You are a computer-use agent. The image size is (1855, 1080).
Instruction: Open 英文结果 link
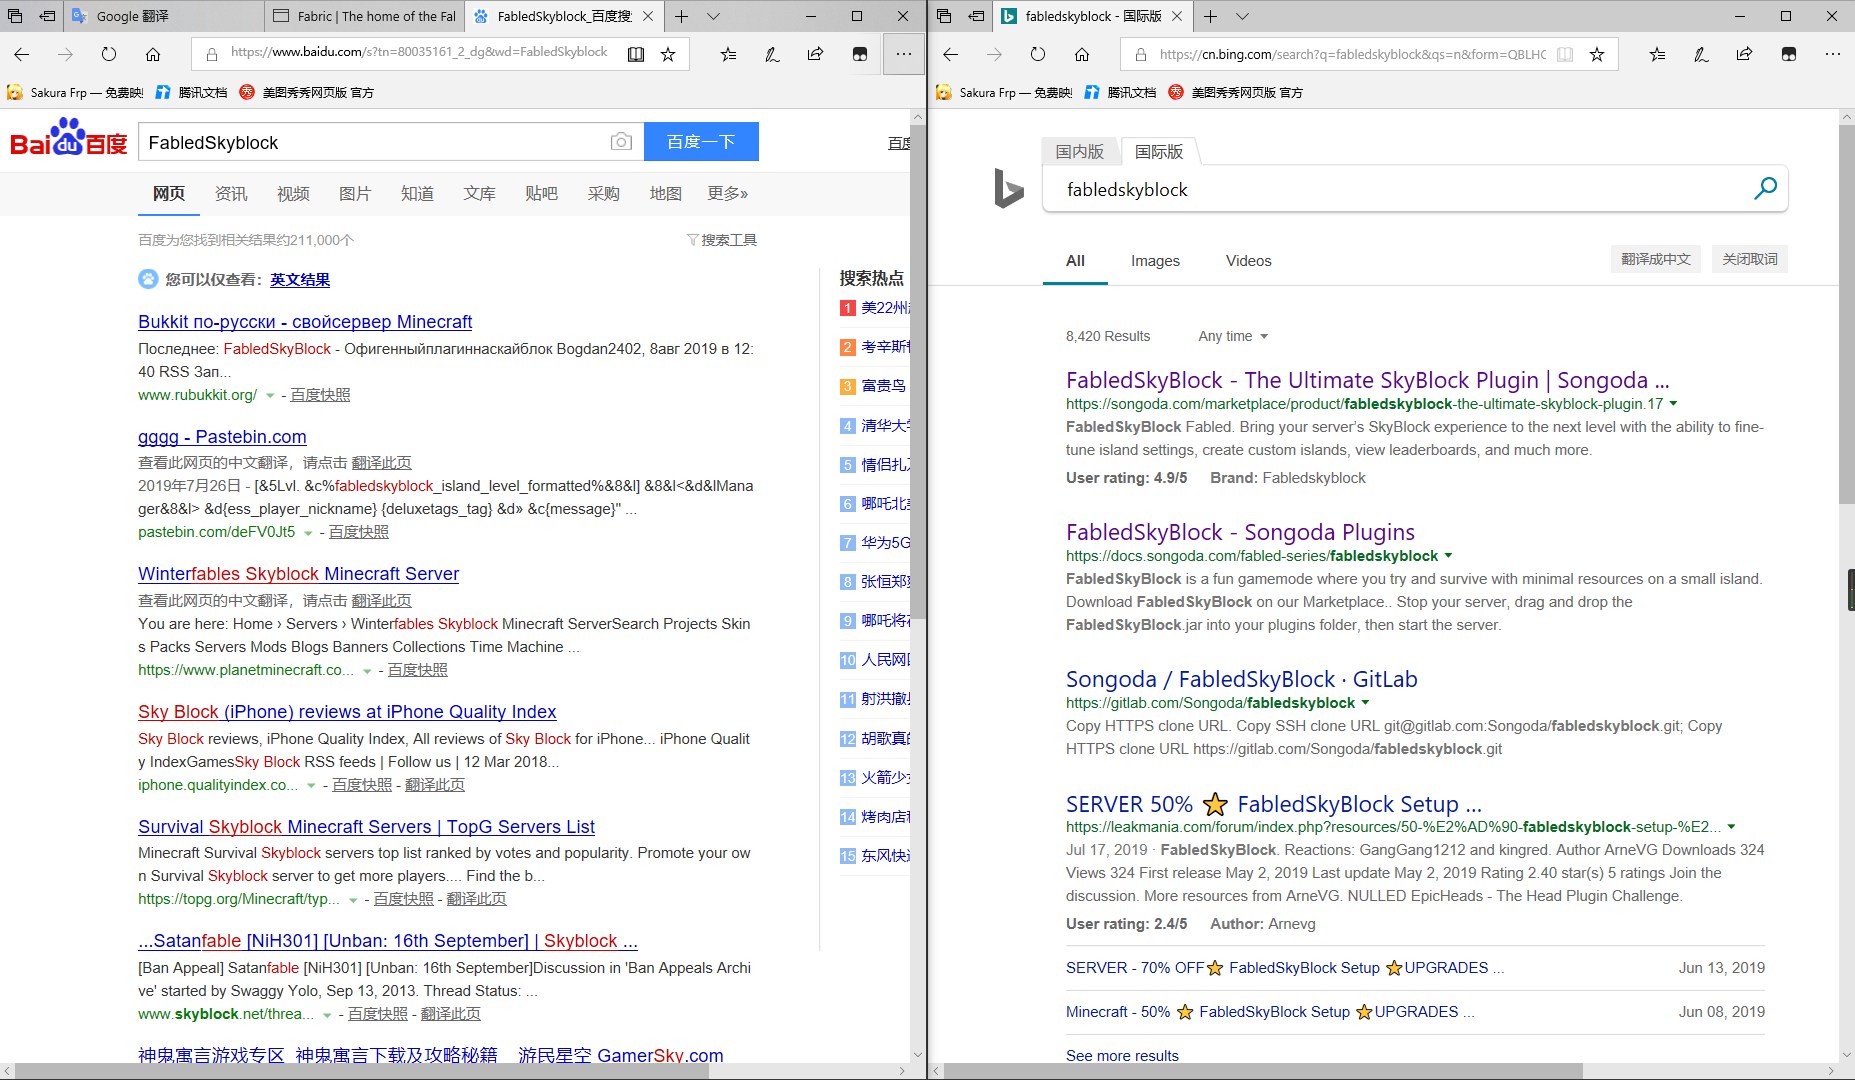[x=300, y=280]
